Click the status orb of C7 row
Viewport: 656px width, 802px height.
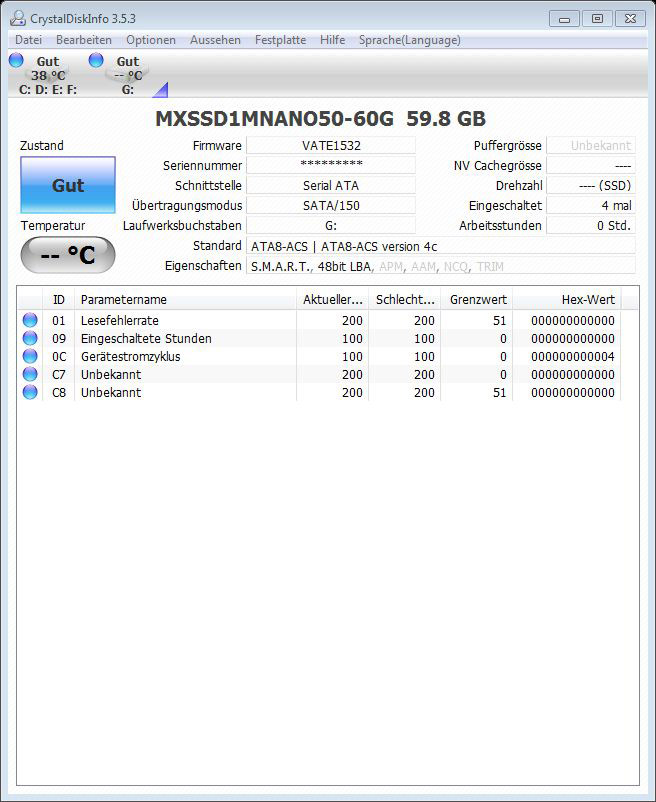(30, 374)
